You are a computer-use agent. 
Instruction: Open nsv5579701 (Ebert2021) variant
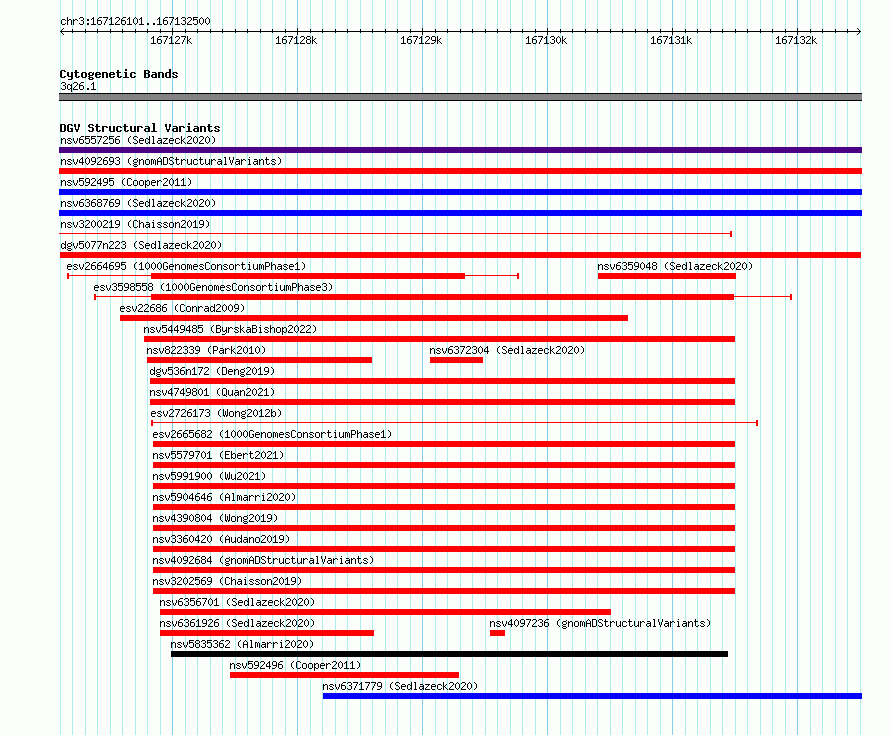click(x=218, y=455)
